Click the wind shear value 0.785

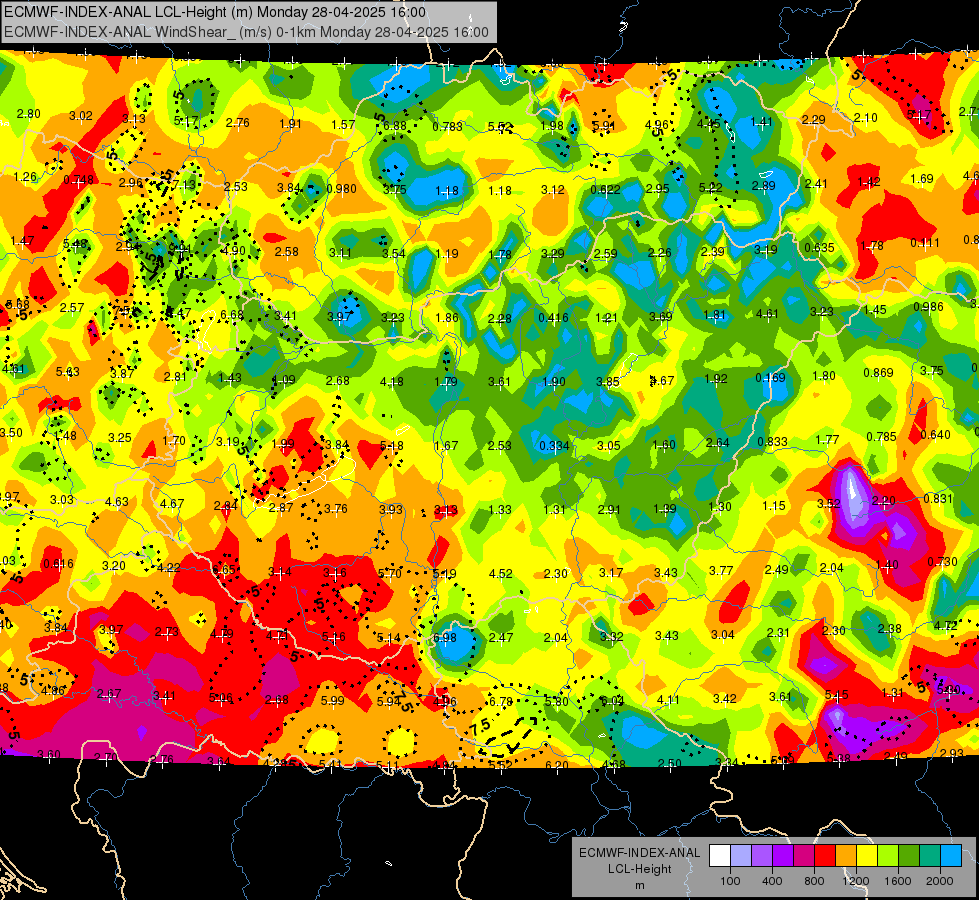882,437
